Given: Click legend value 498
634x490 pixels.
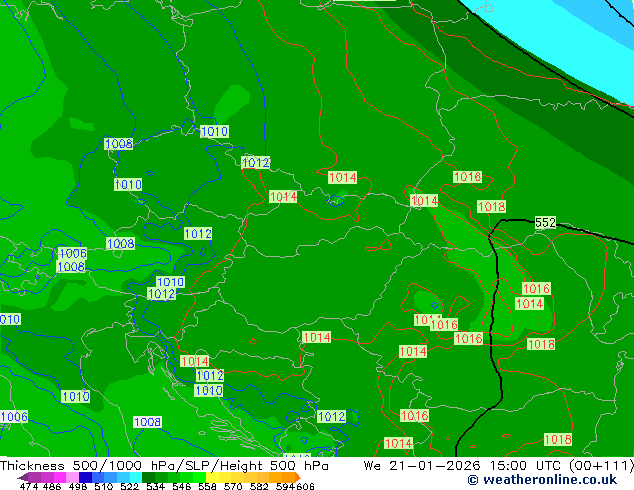Looking at the screenshot, I should 78,486.
